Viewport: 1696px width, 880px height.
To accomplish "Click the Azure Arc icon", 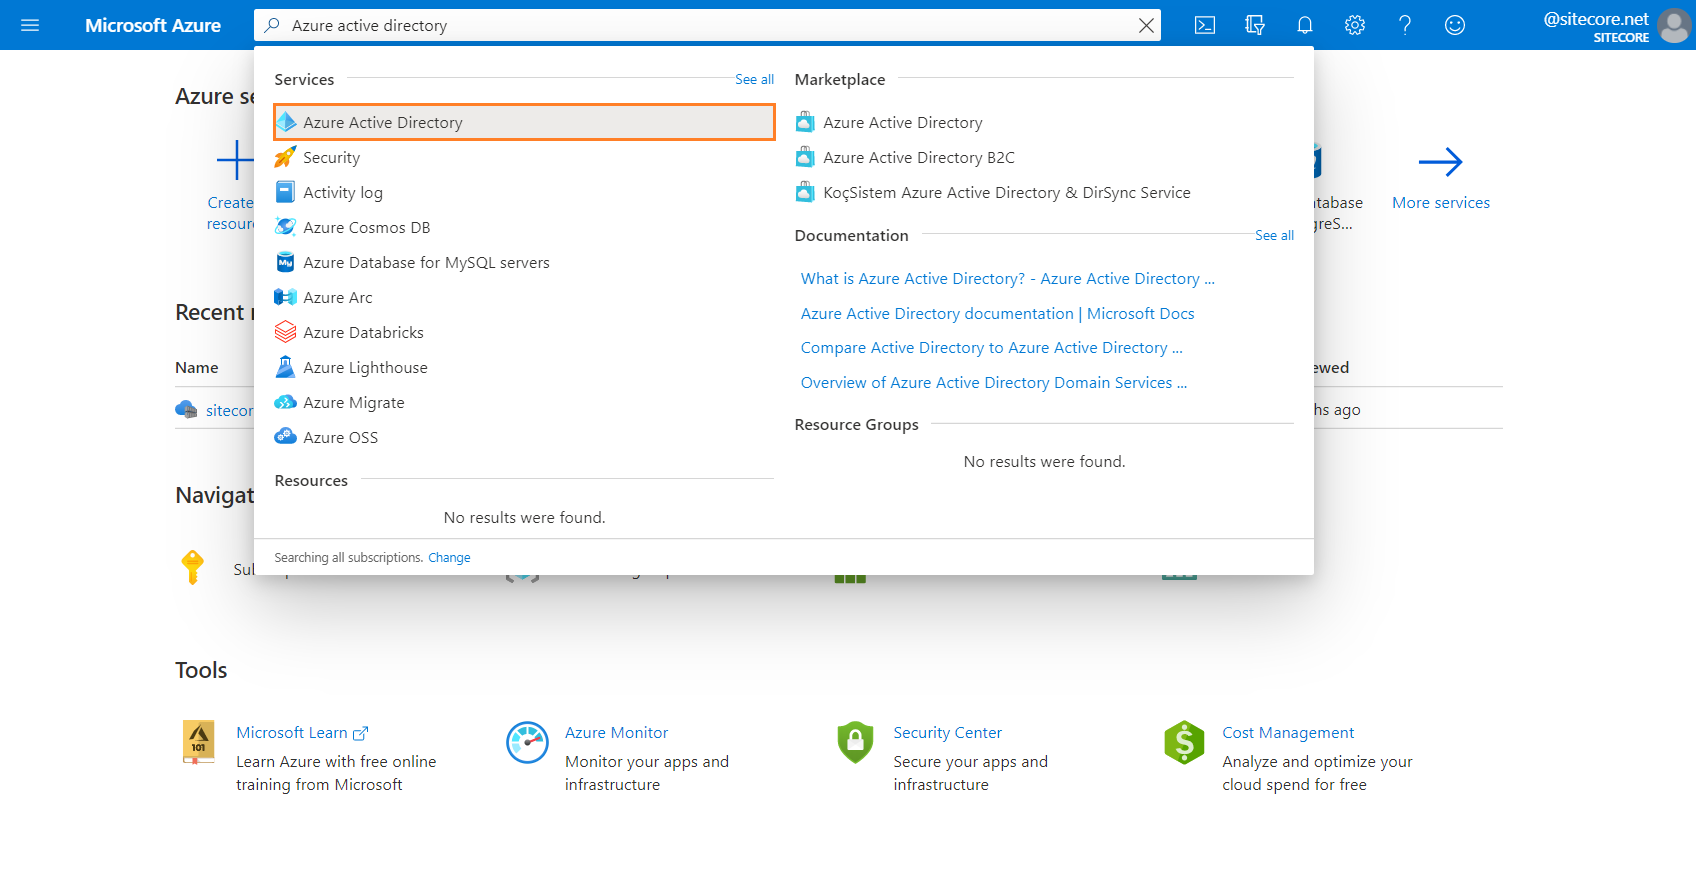I will point(285,297).
